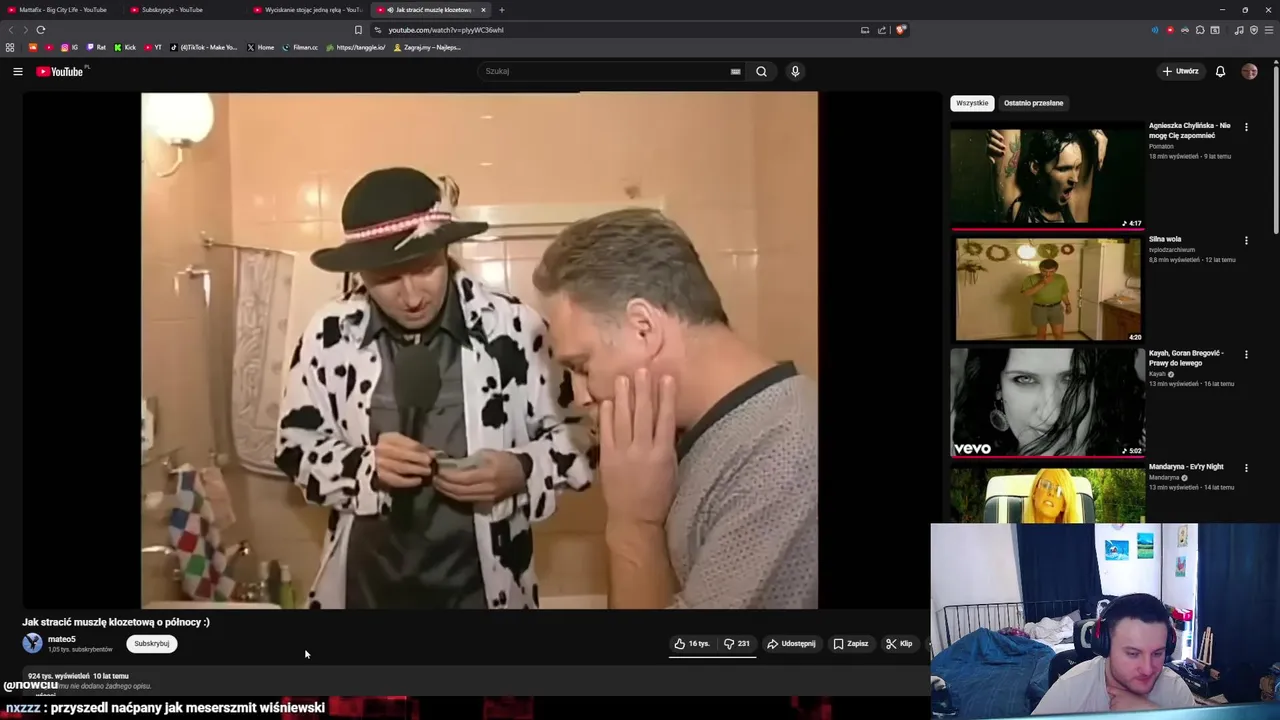Screen dimensions: 1280x720
Task: Open the Zagraj.my bookmark
Action: click(427, 47)
